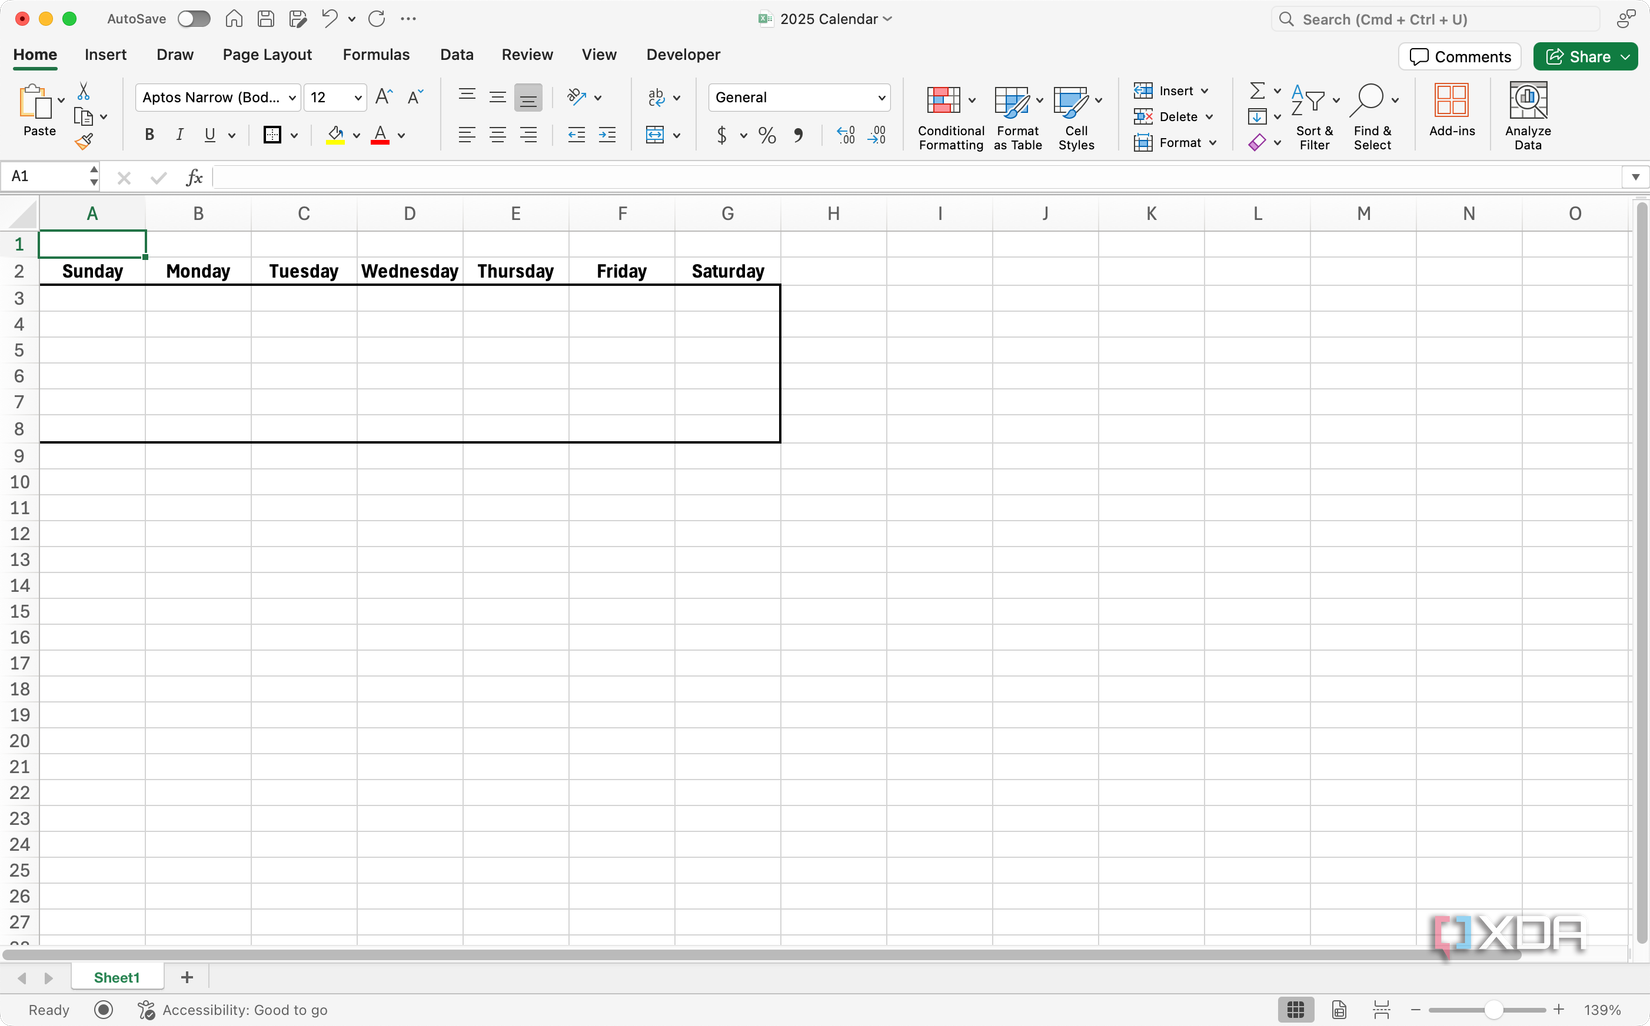Open the font name dropdown
The width and height of the screenshot is (1650, 1026).
(x=292, y=98)
